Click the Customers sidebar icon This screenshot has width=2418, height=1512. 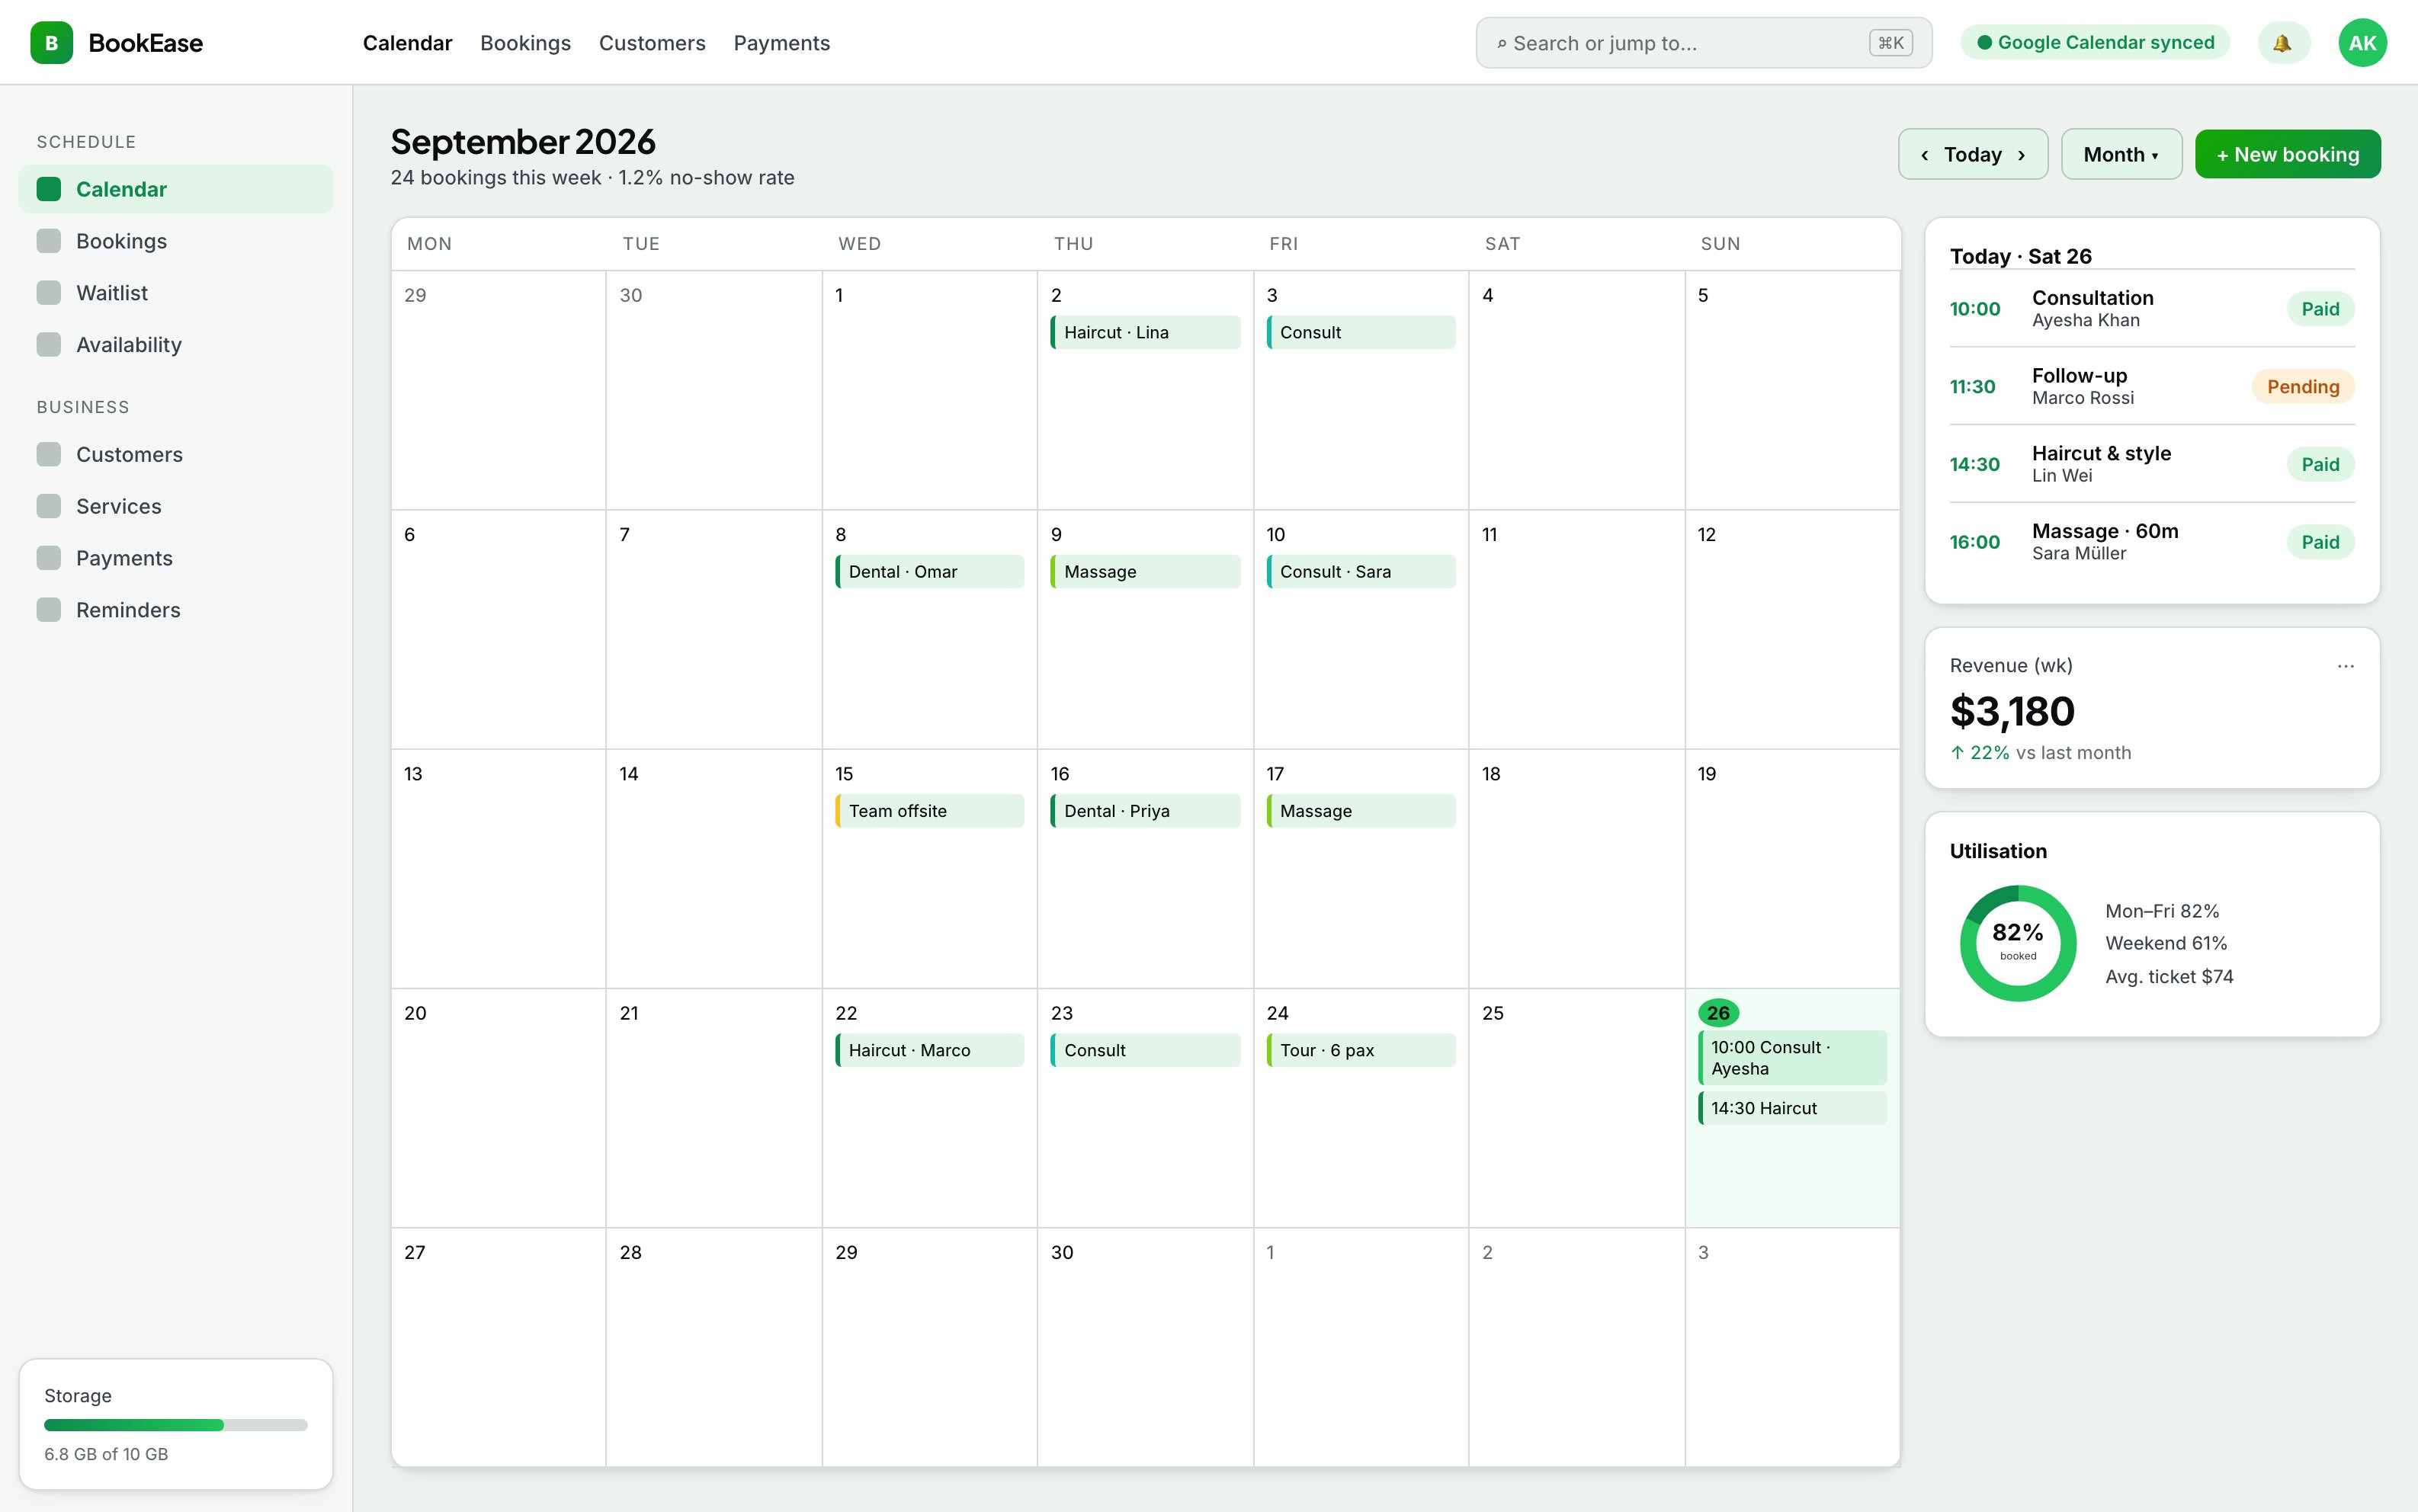click(49, 455)
